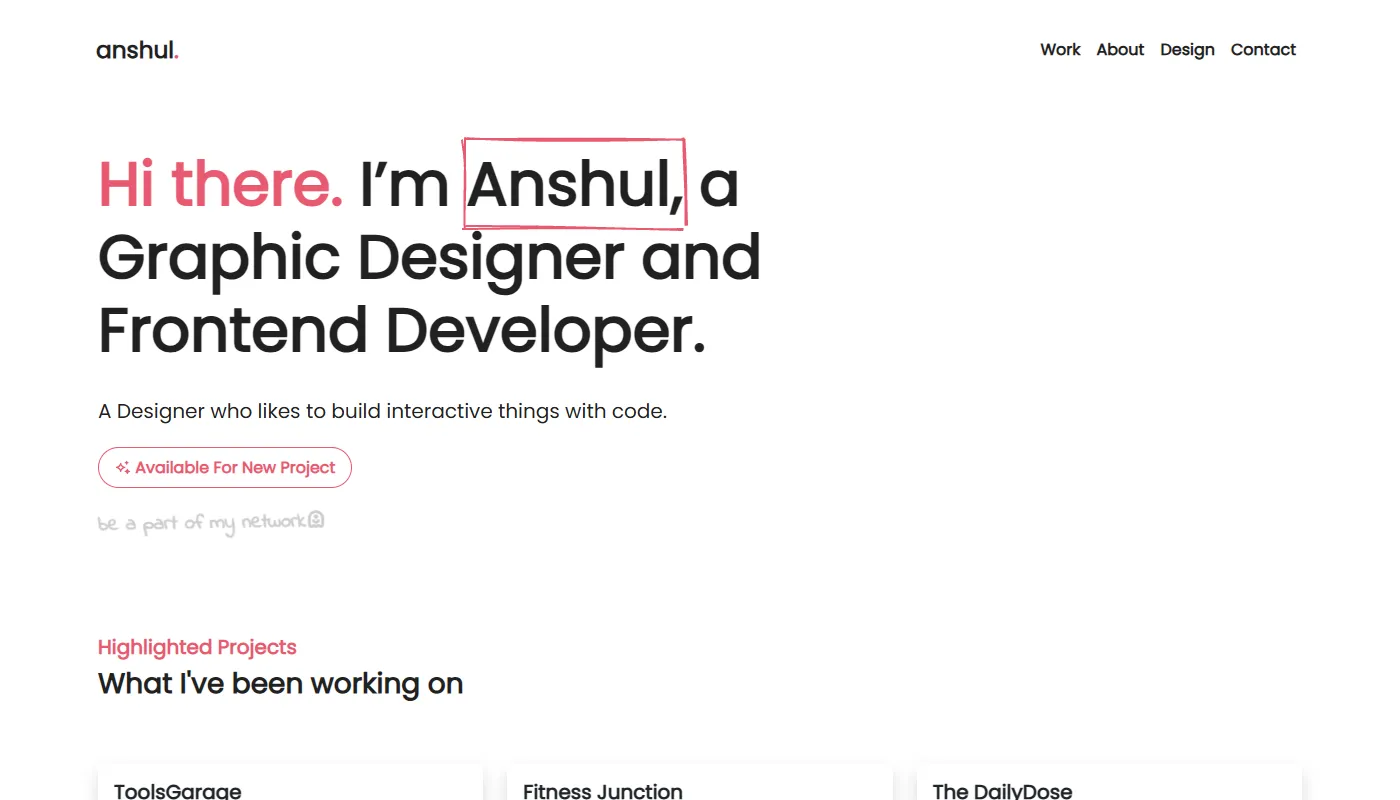
Task: Click the 'Hi there.' pink heading text
Action: click(221, 185)
